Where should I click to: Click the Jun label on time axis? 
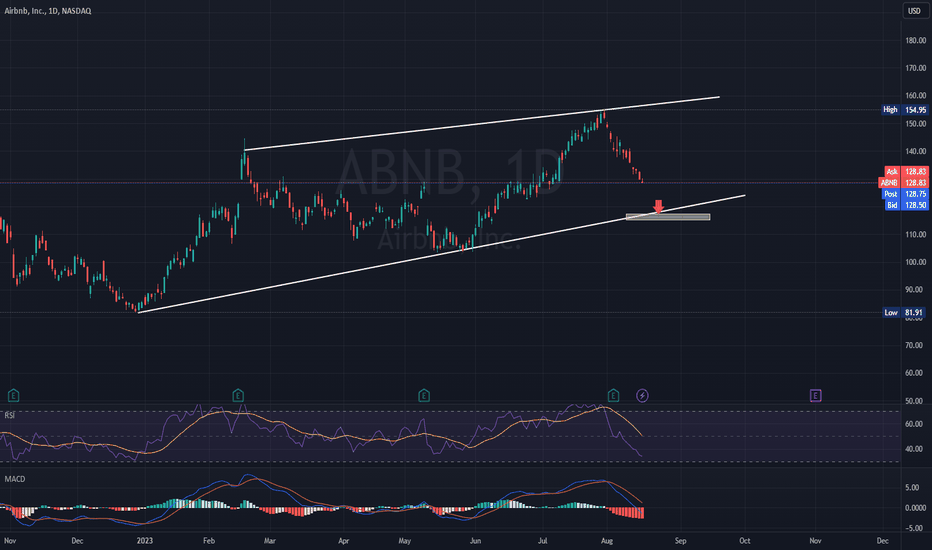click(x=475, y=540)
